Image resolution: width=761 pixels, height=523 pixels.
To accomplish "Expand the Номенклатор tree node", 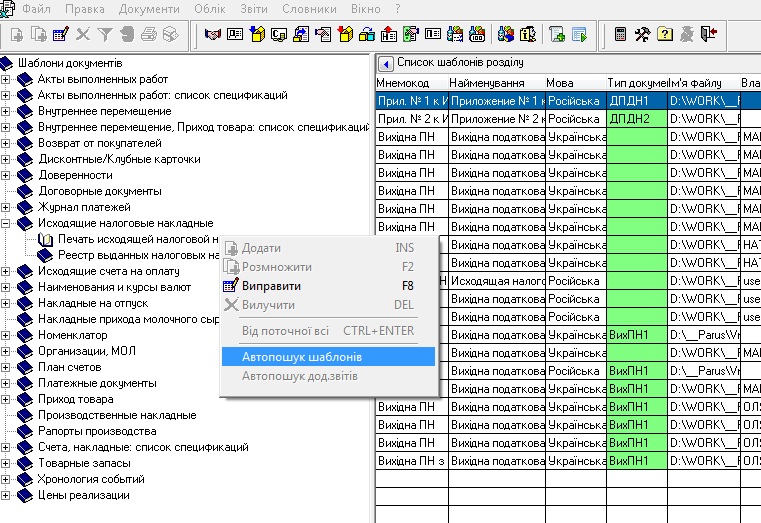I will 7,335.
